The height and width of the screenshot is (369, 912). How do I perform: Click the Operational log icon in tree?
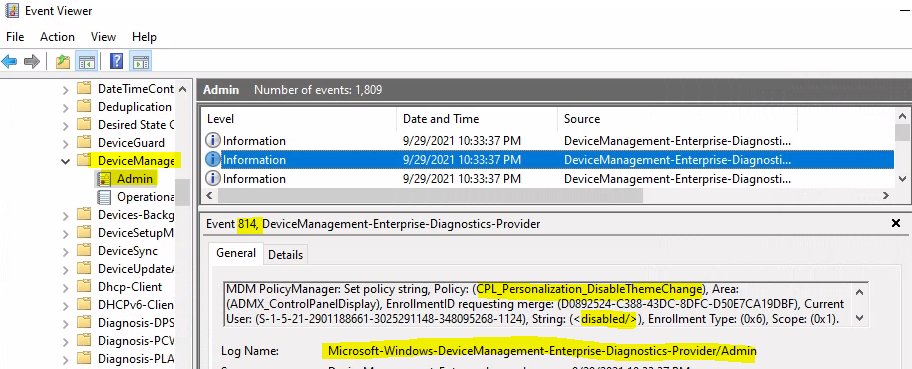pyautogui.click(x=105, y=197)
